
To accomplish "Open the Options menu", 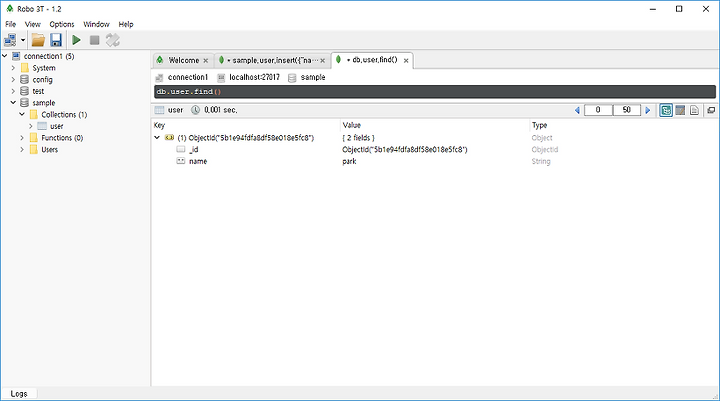I will coord(62,24).
